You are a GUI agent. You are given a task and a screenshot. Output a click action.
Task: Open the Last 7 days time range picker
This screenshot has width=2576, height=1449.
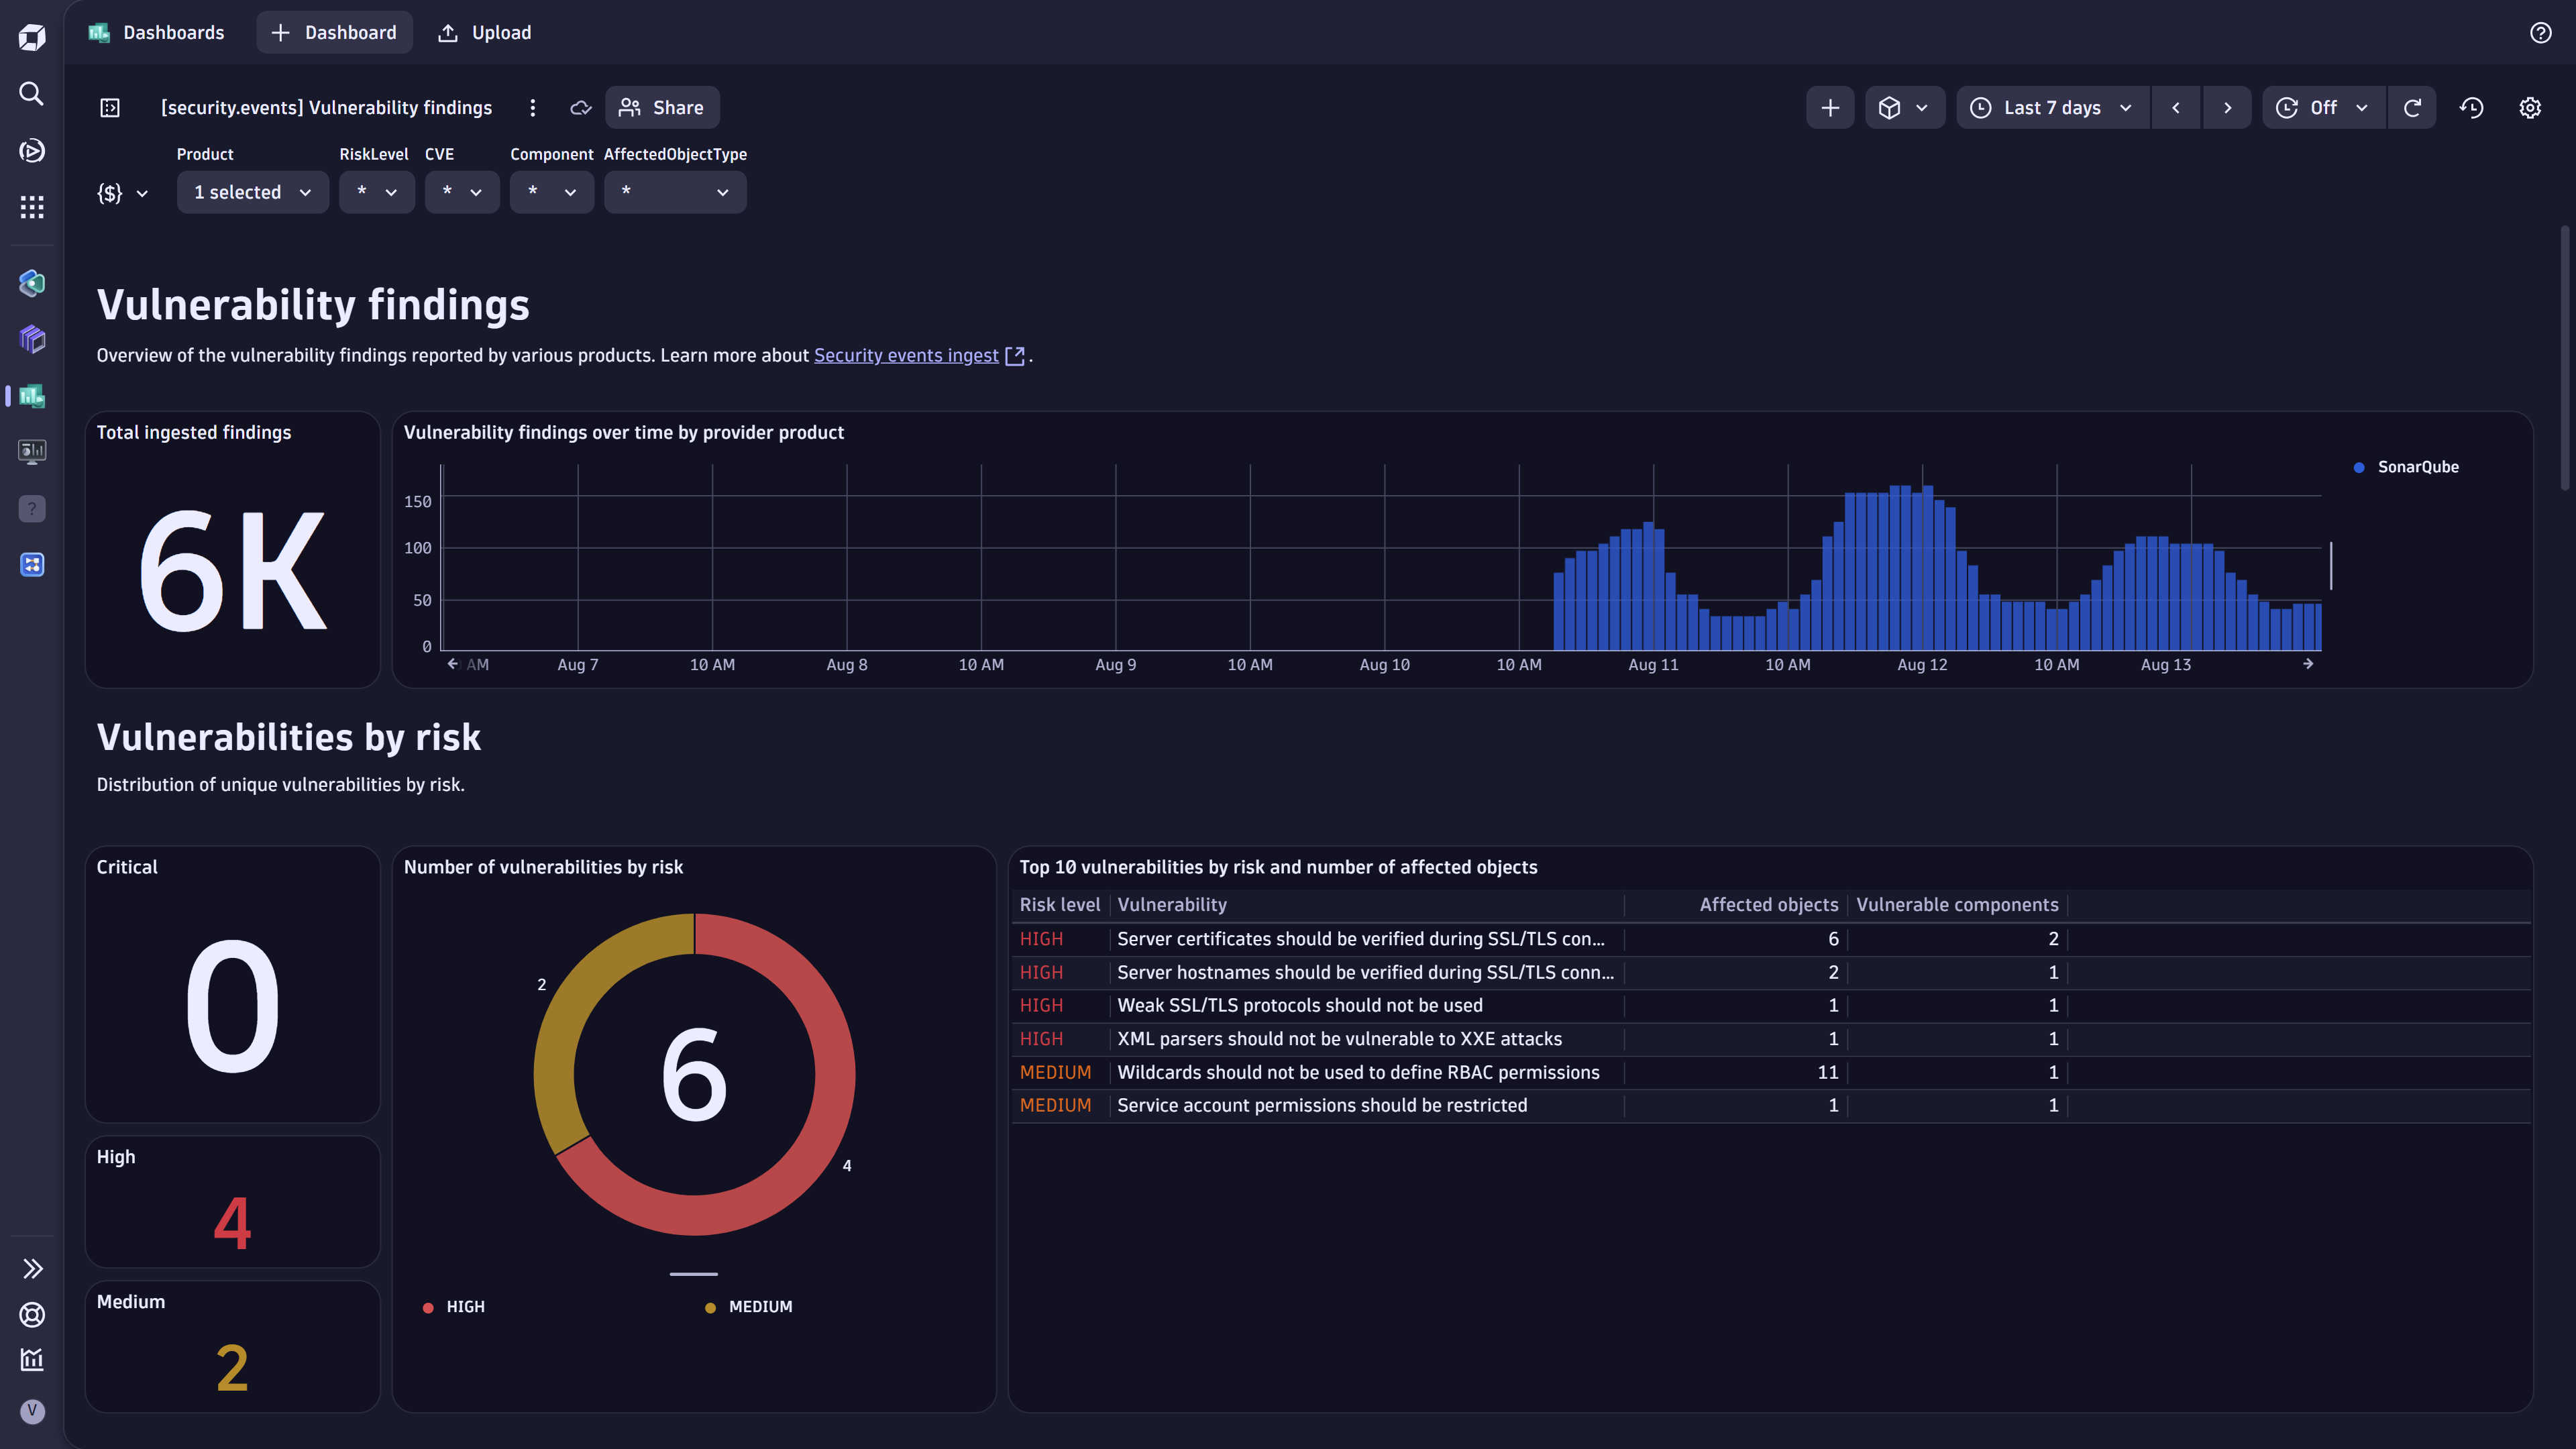click(2051, 107)
